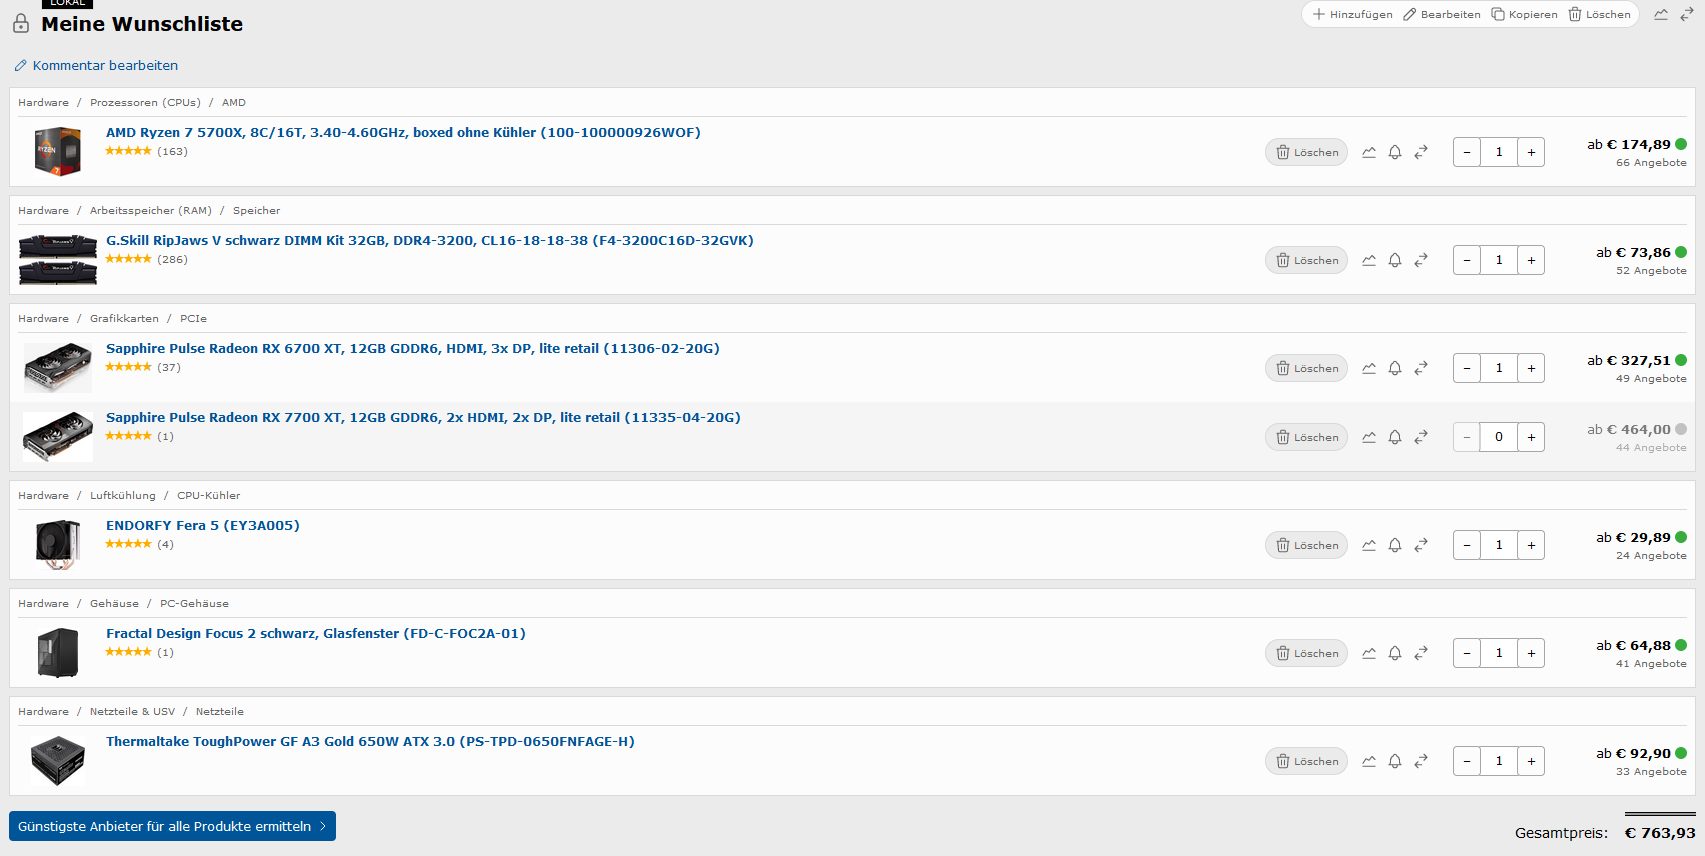This screenshot has width=1705, height=856.
Task: Decrease quantity of Thermaltake ToughPower PSU
Action: pos(1467,761)
